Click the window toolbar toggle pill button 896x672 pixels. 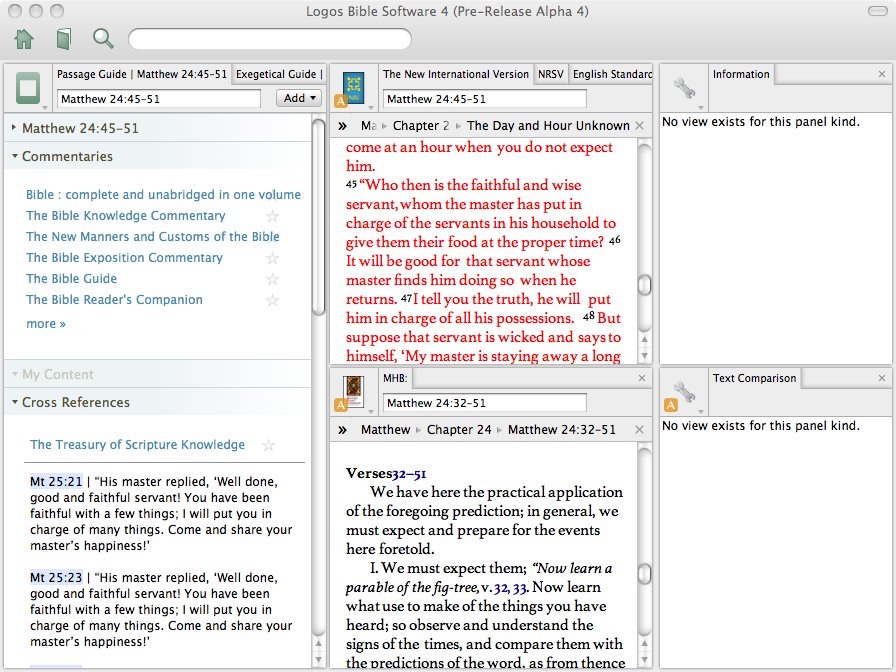tap(877, 11)
